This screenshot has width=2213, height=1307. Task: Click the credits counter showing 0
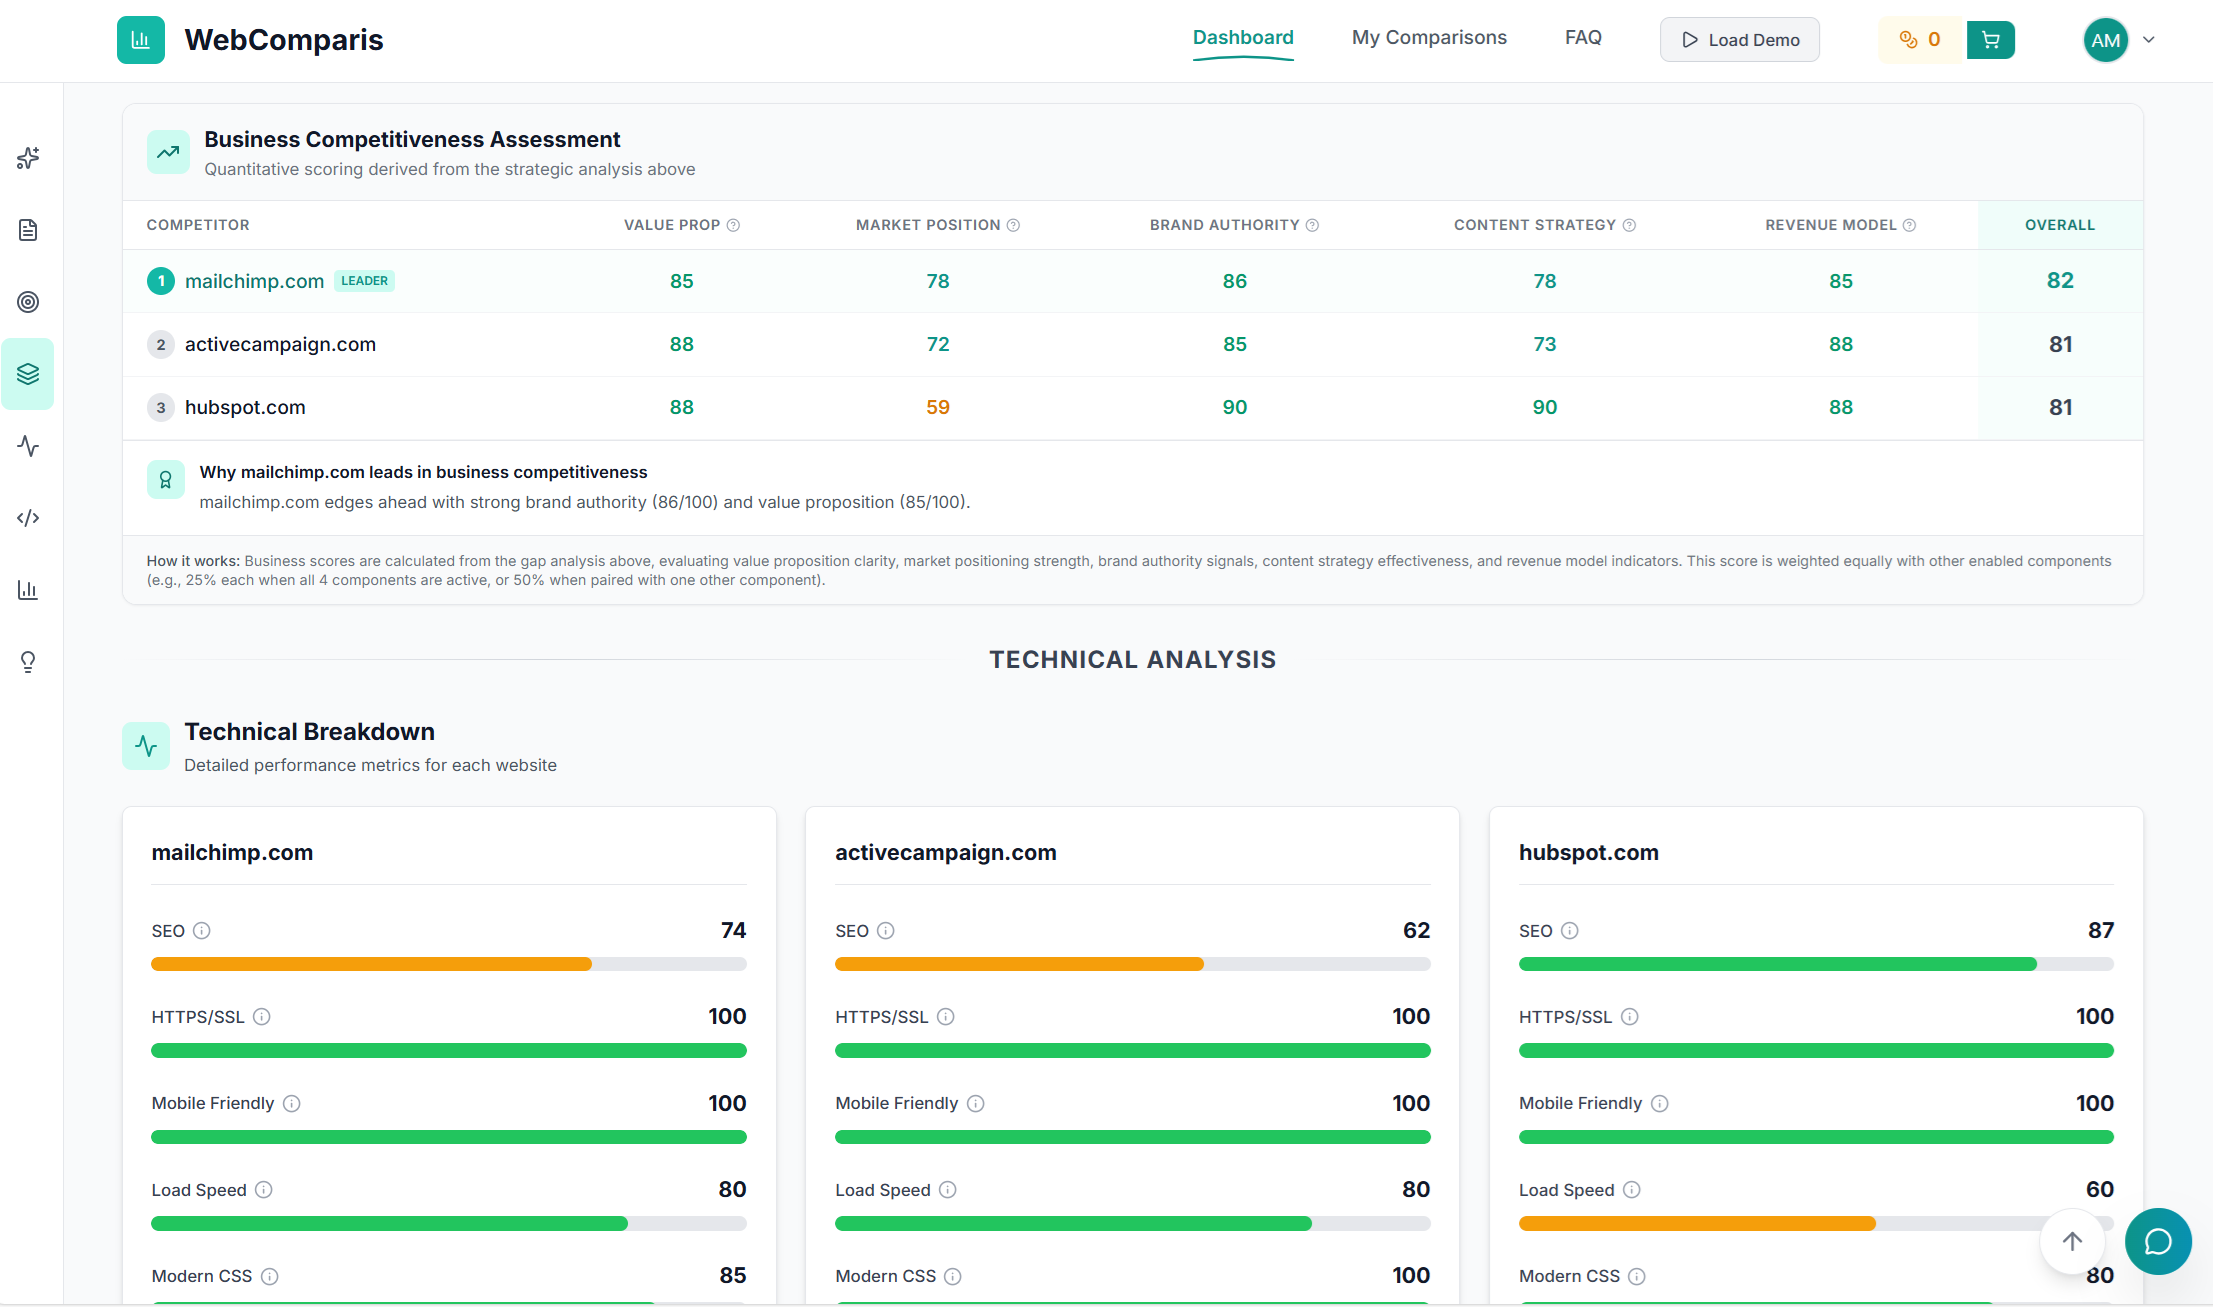point(1921,40)
